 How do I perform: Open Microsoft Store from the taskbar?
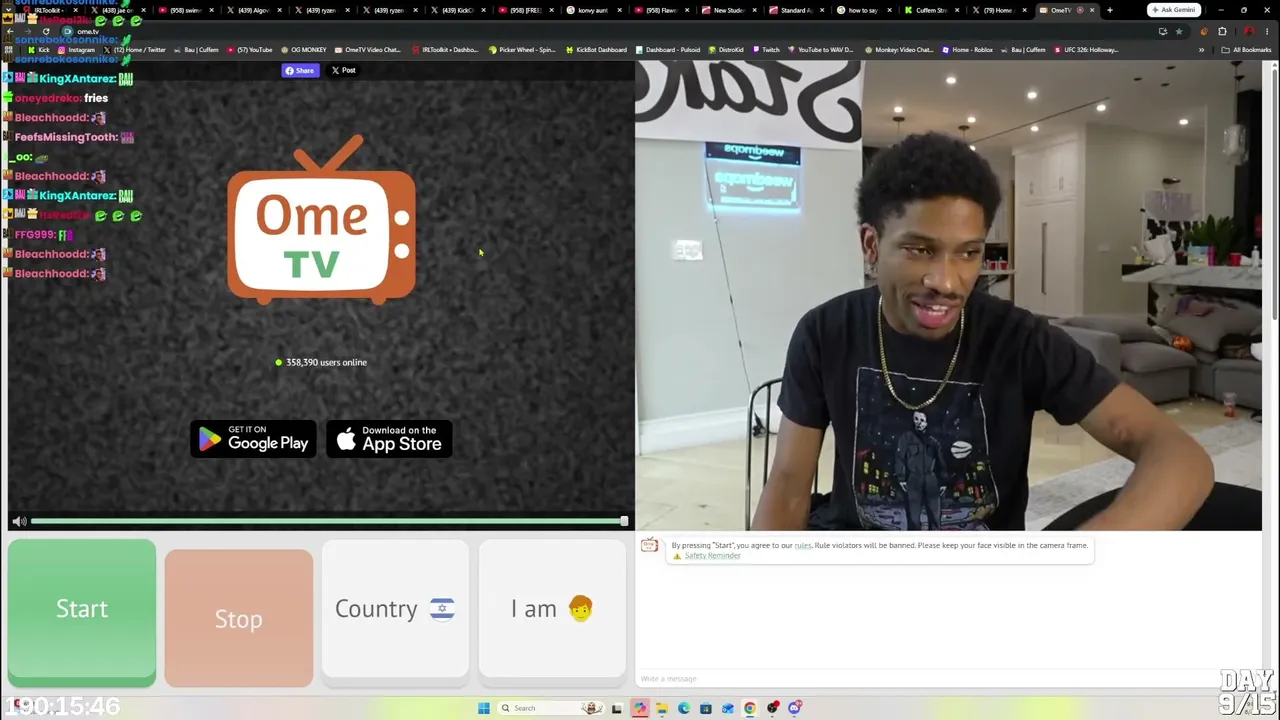pyautogui.click(x=706, y=708)
